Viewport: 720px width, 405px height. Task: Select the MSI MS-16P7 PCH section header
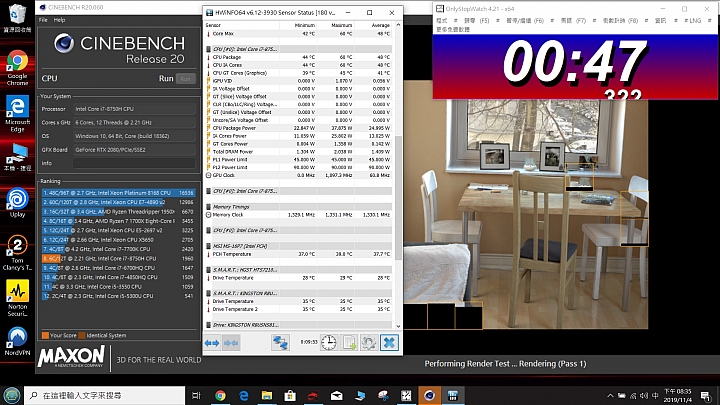pos(299,246)
